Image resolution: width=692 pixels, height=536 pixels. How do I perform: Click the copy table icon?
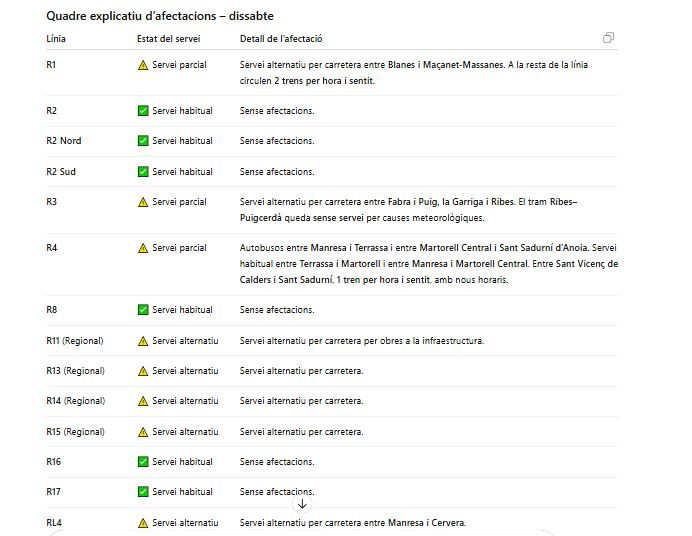click(608, 38)
